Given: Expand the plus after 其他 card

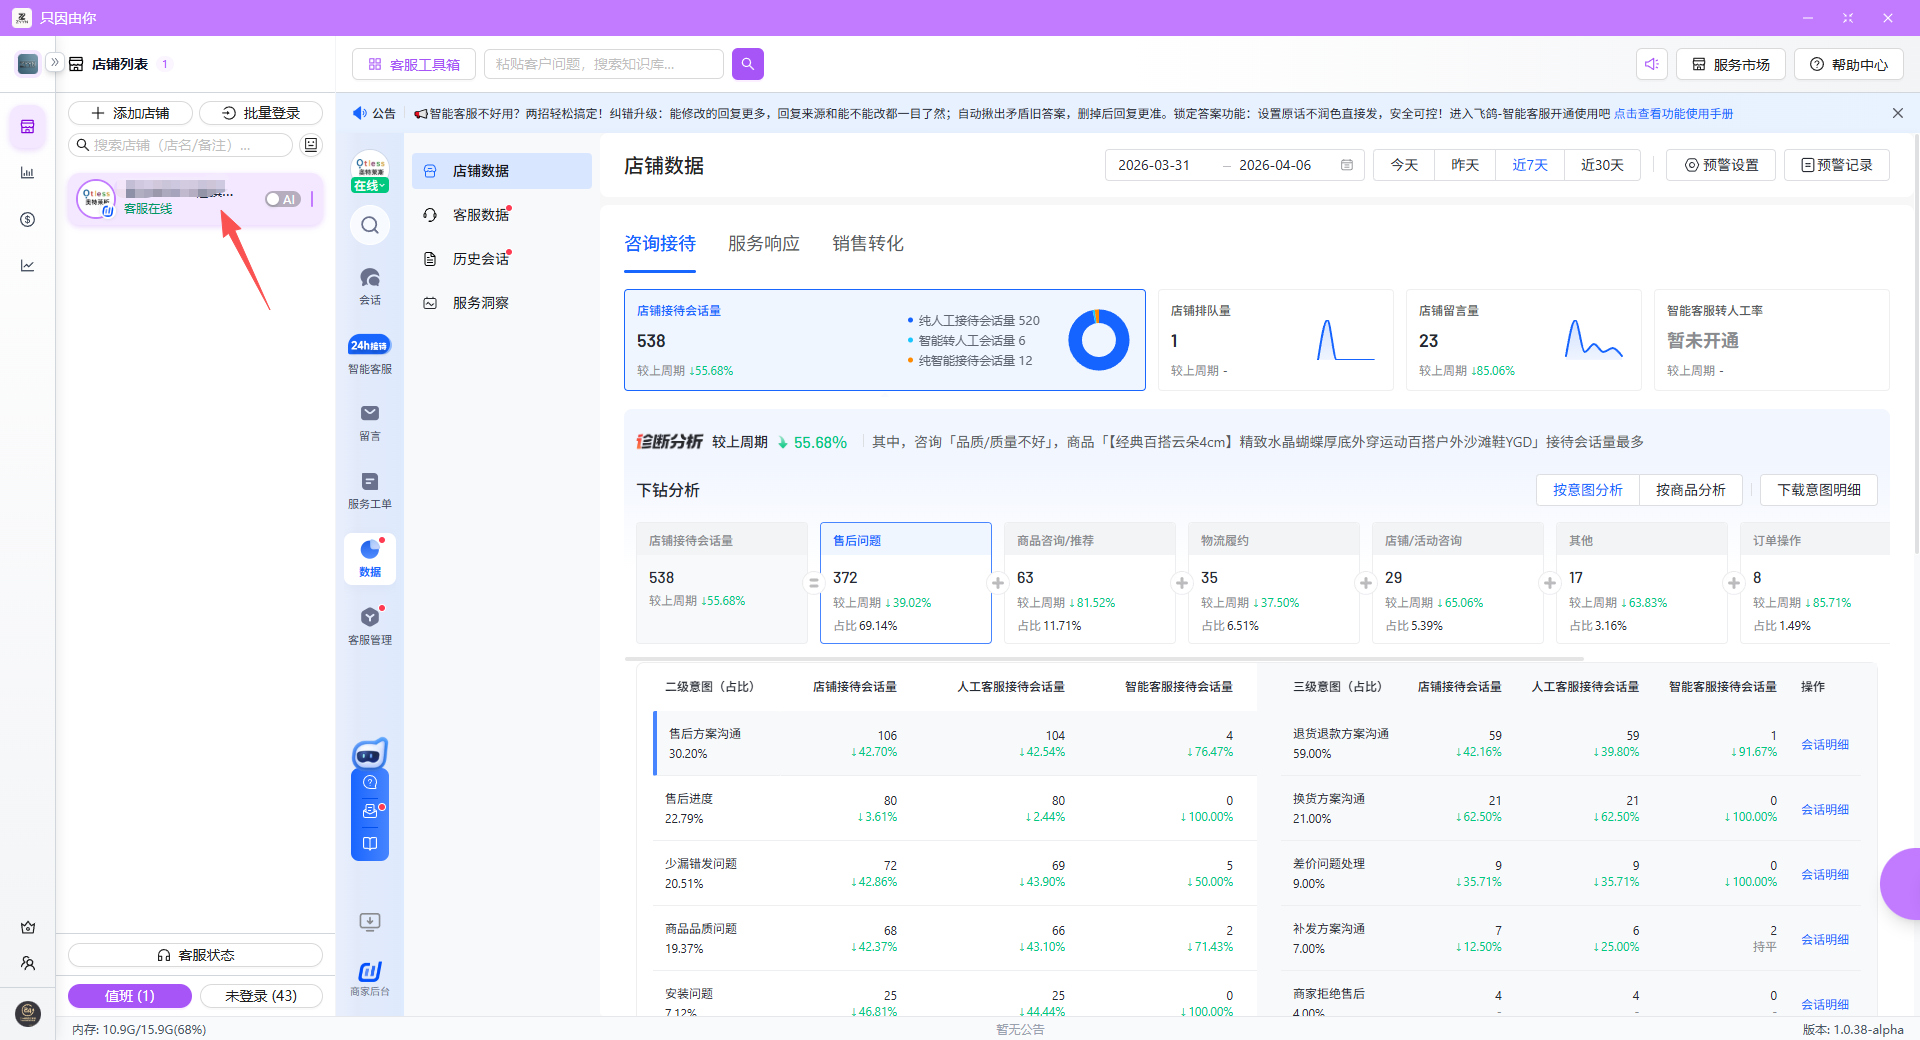Looking at the screenshot, I should [x=1733, y=583].
